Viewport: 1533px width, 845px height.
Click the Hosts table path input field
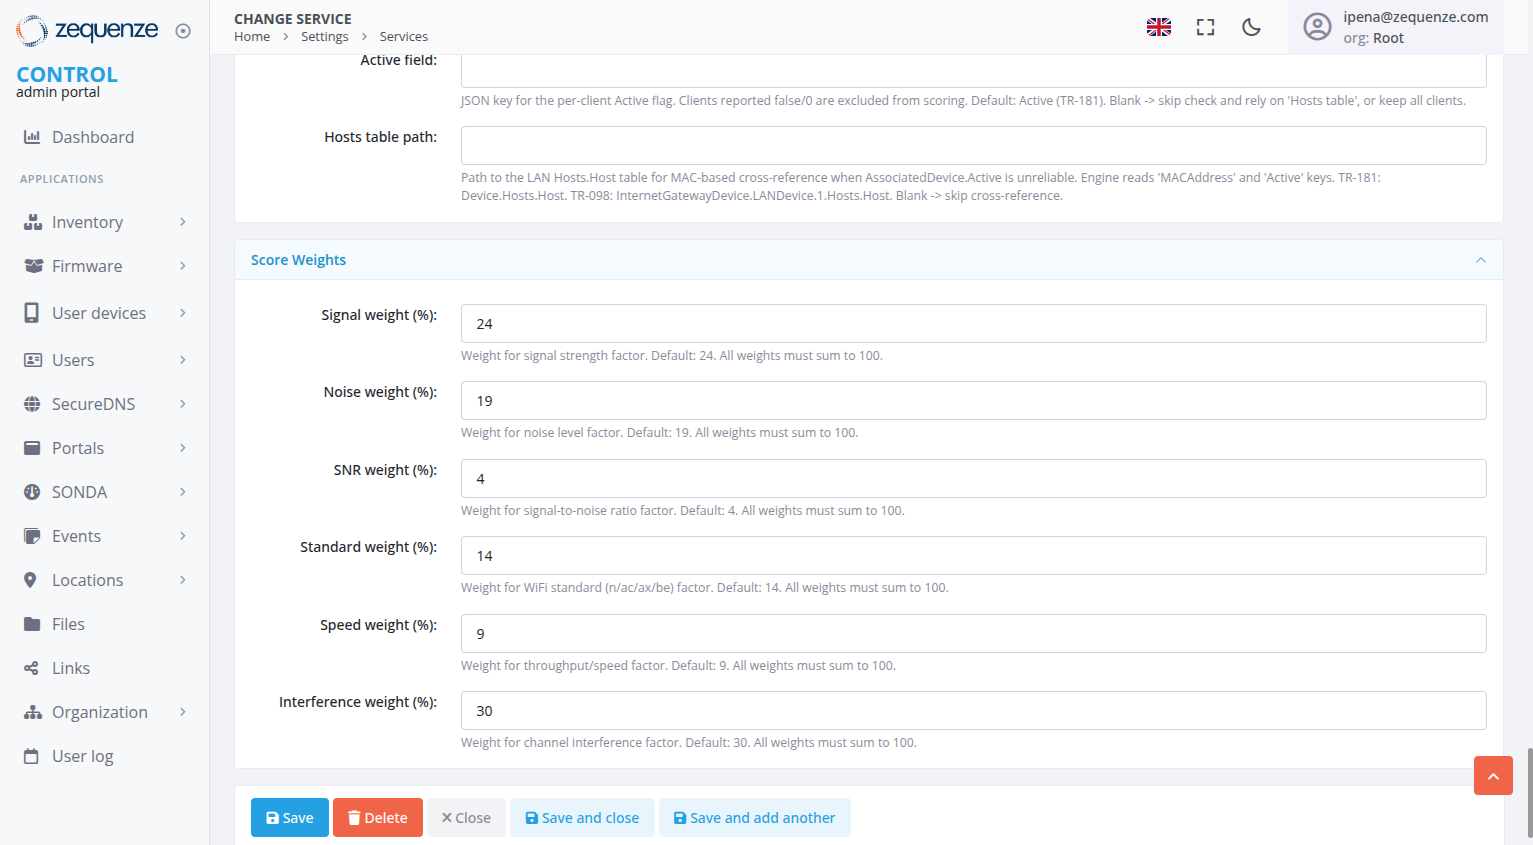pos(971,145)
